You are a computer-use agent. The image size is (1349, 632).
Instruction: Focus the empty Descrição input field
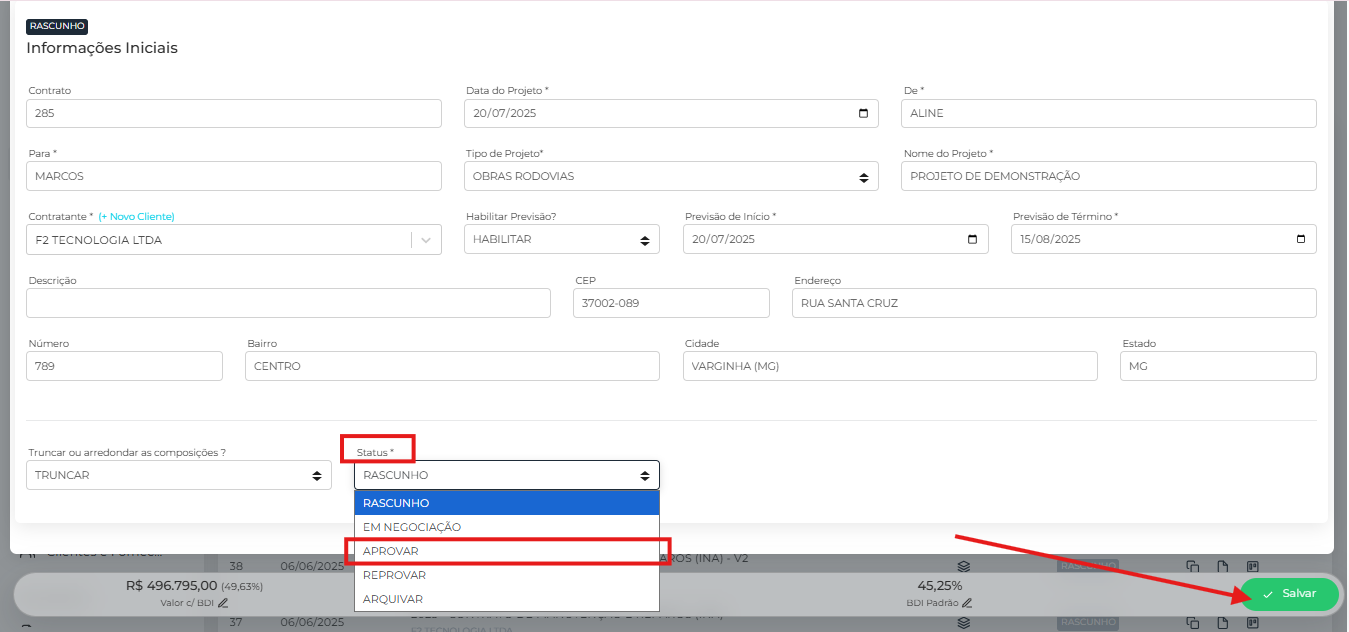point(288,303)
